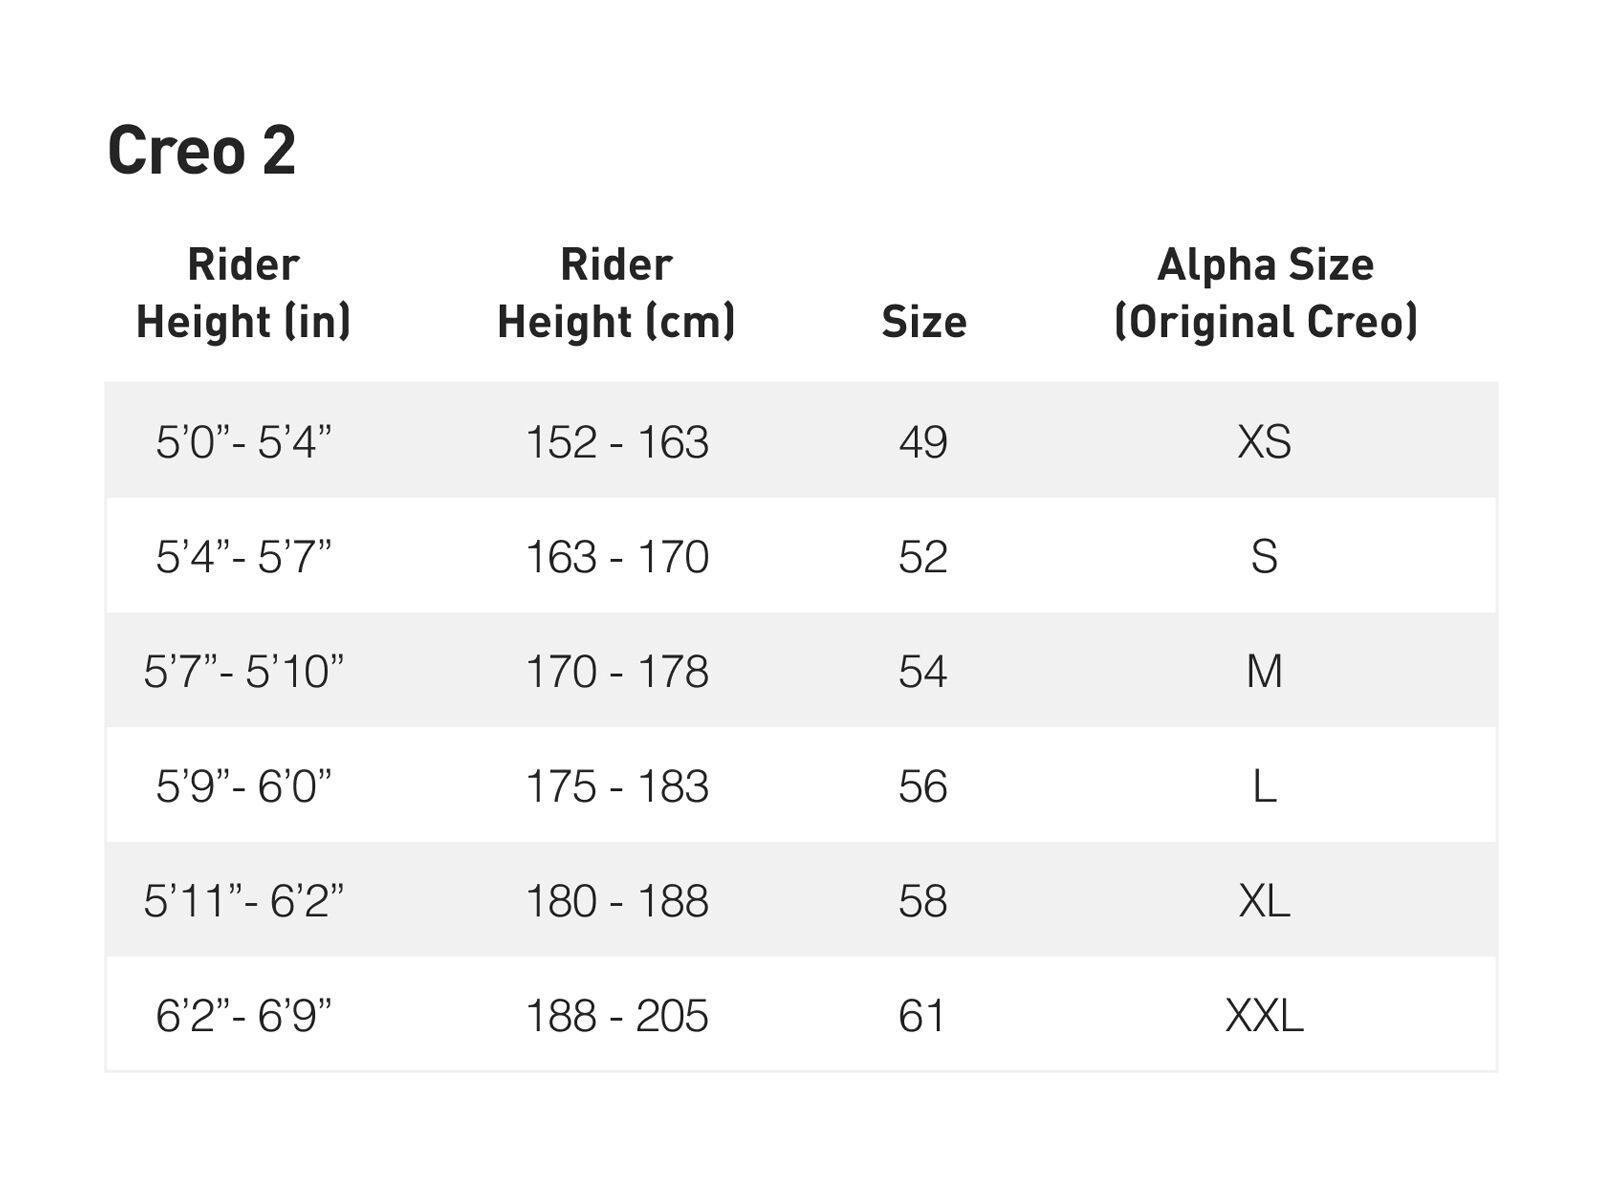The image size is (1600, 1200).
Task: Click the M alpha size cell
Action: click(x=1264, y=671)
